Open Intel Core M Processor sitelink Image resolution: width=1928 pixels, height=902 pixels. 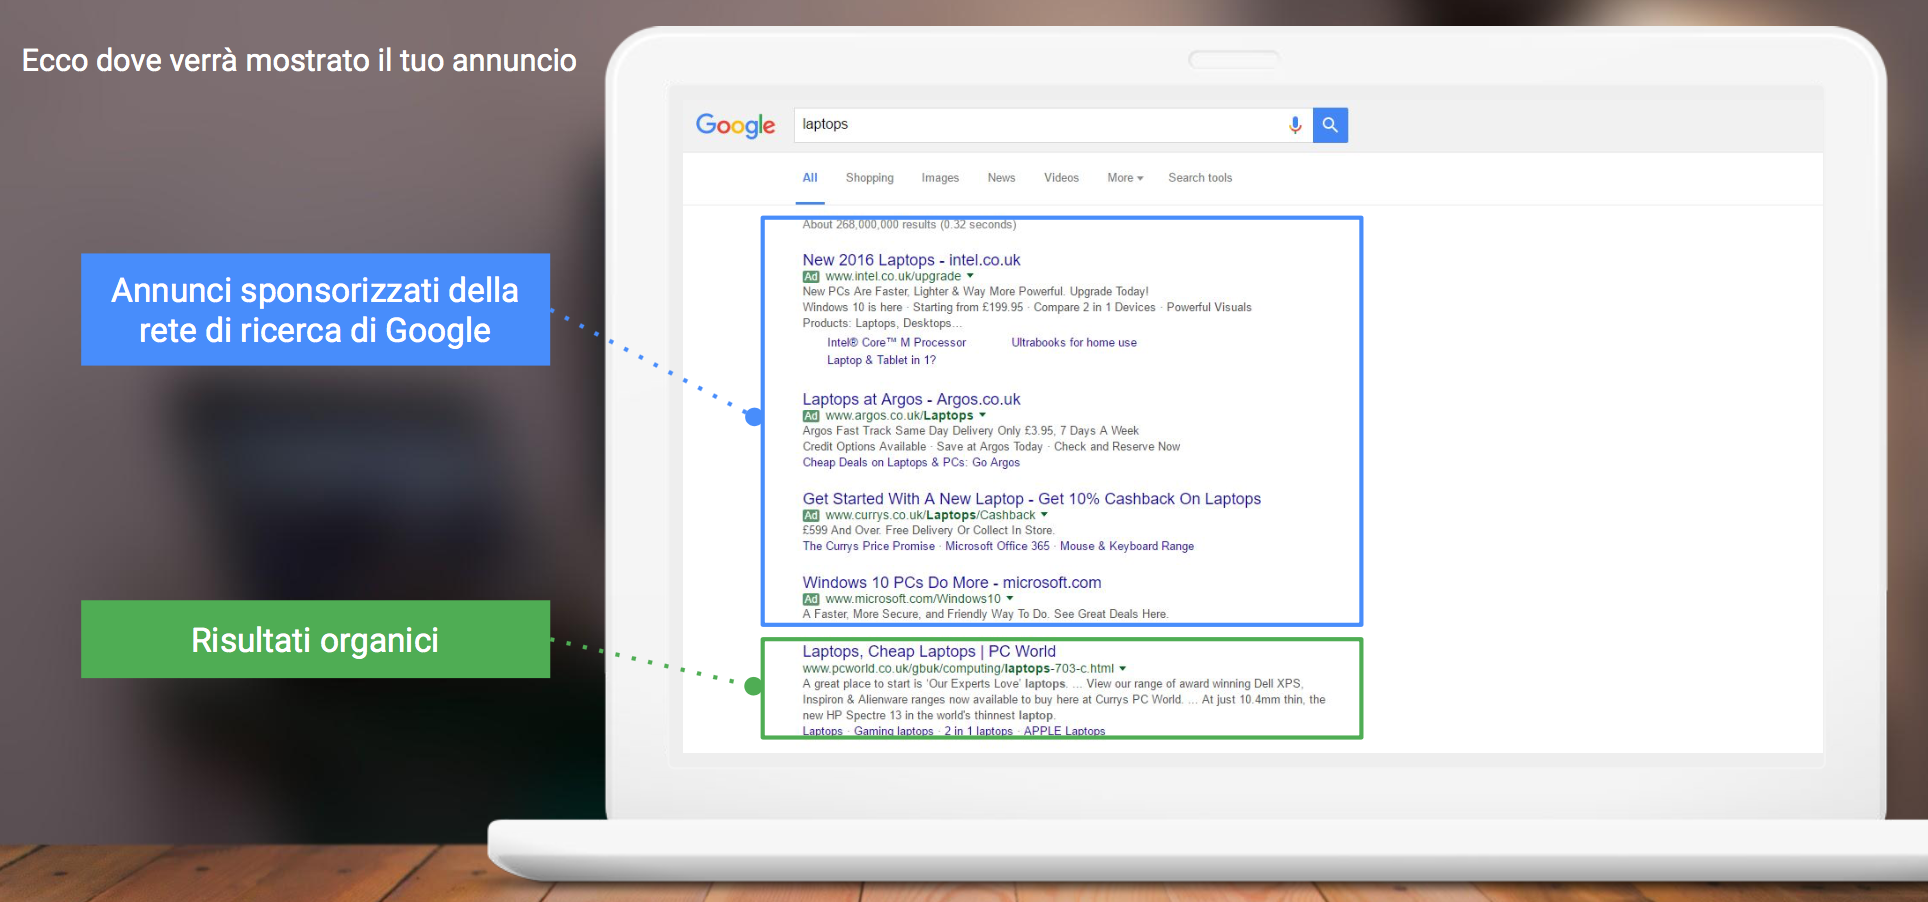896,343
